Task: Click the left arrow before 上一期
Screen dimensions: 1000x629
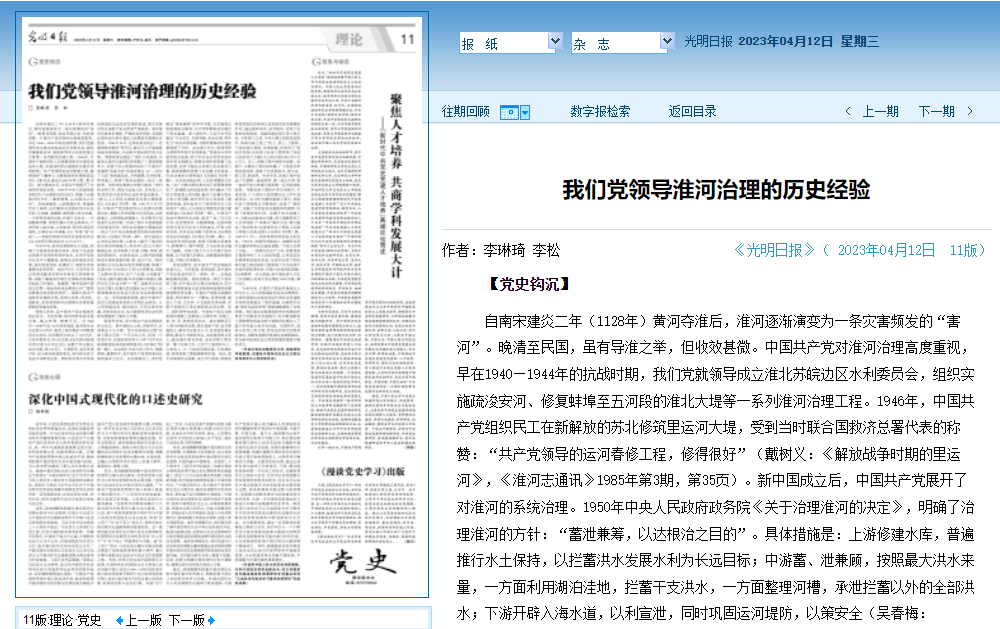Action: coord(848,112)
